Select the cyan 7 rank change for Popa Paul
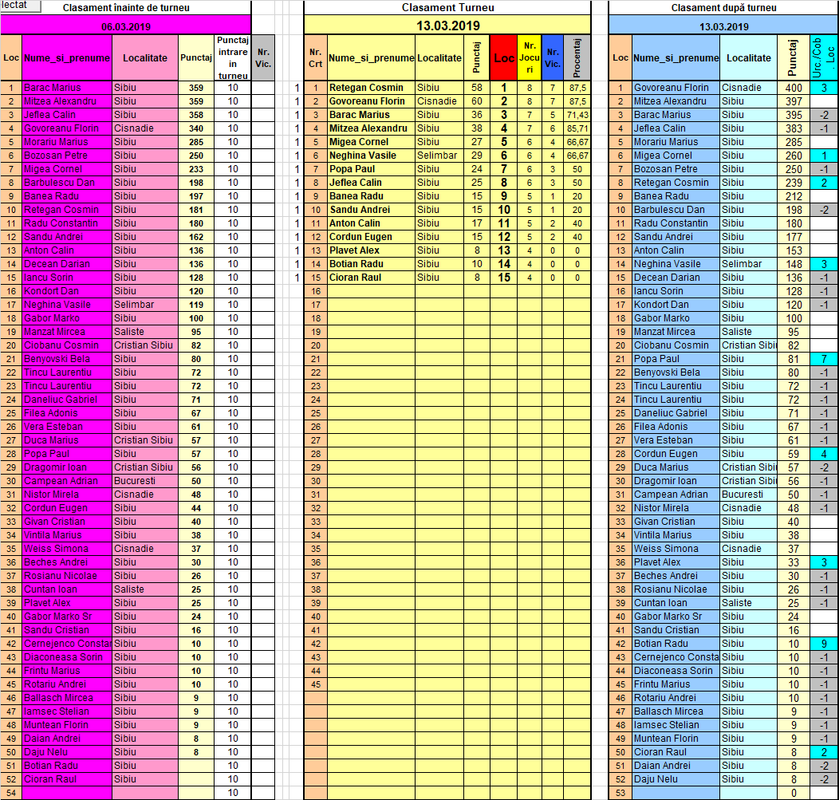839x800 pixels. 824,359
